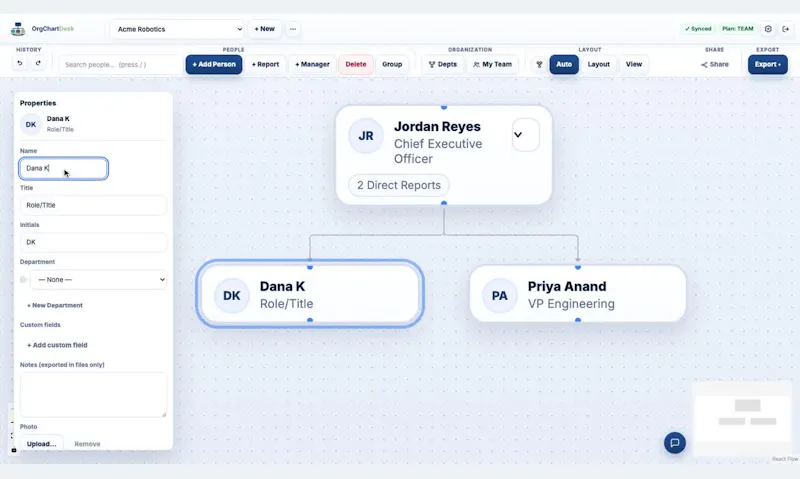Open the Acme Robotics chart dropdown
The height and width of the screenshot is (479, 800).
(178, 29)
